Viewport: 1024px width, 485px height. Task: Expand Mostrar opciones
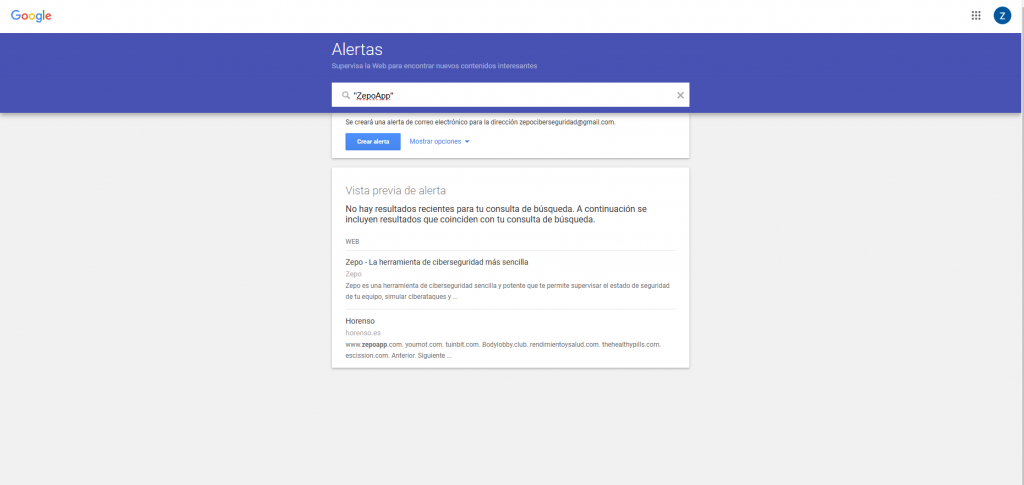tap(435, 142)
